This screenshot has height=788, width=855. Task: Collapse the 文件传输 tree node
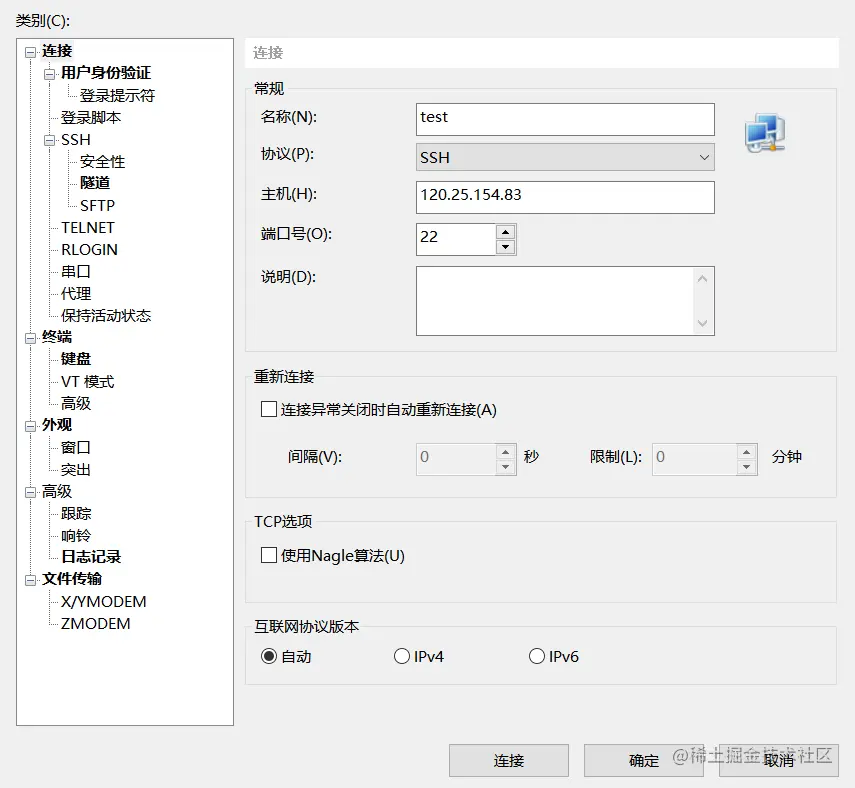(29, 579)
